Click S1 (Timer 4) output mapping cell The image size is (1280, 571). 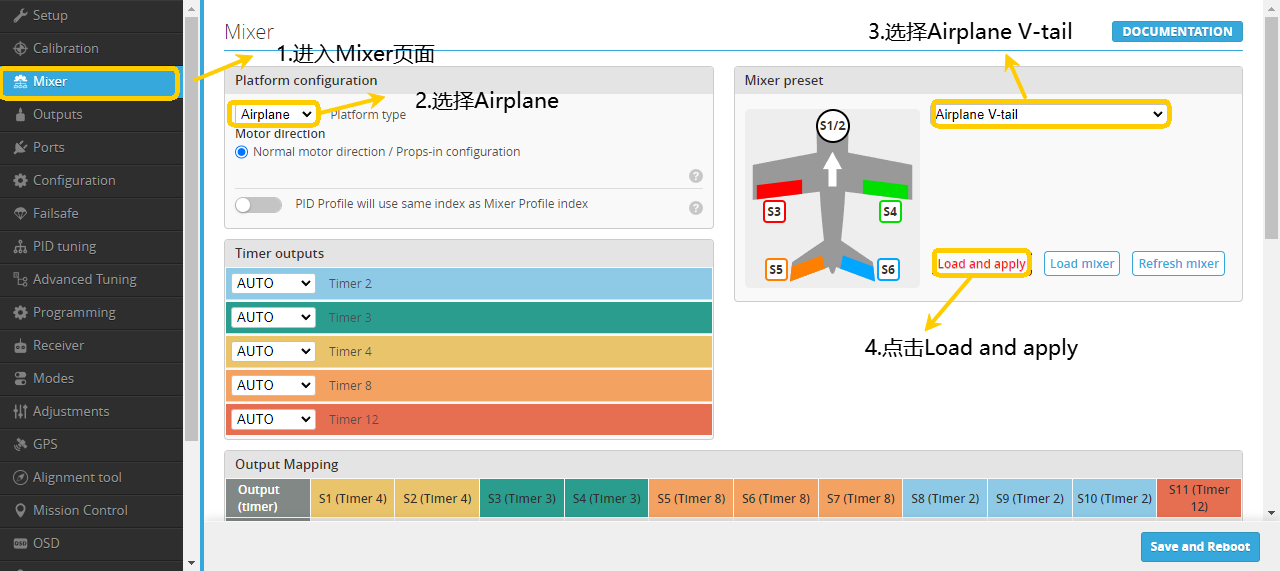pos(353,499)
